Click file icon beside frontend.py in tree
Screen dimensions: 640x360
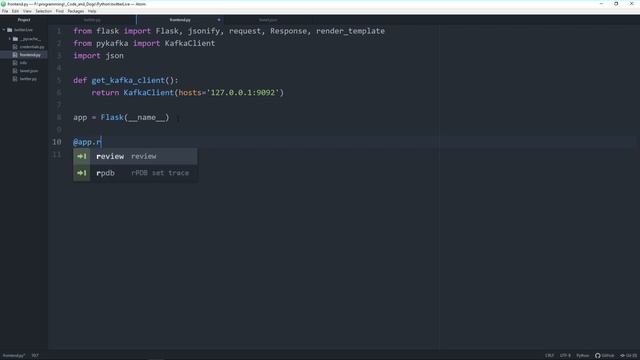(x=15, y=55)
